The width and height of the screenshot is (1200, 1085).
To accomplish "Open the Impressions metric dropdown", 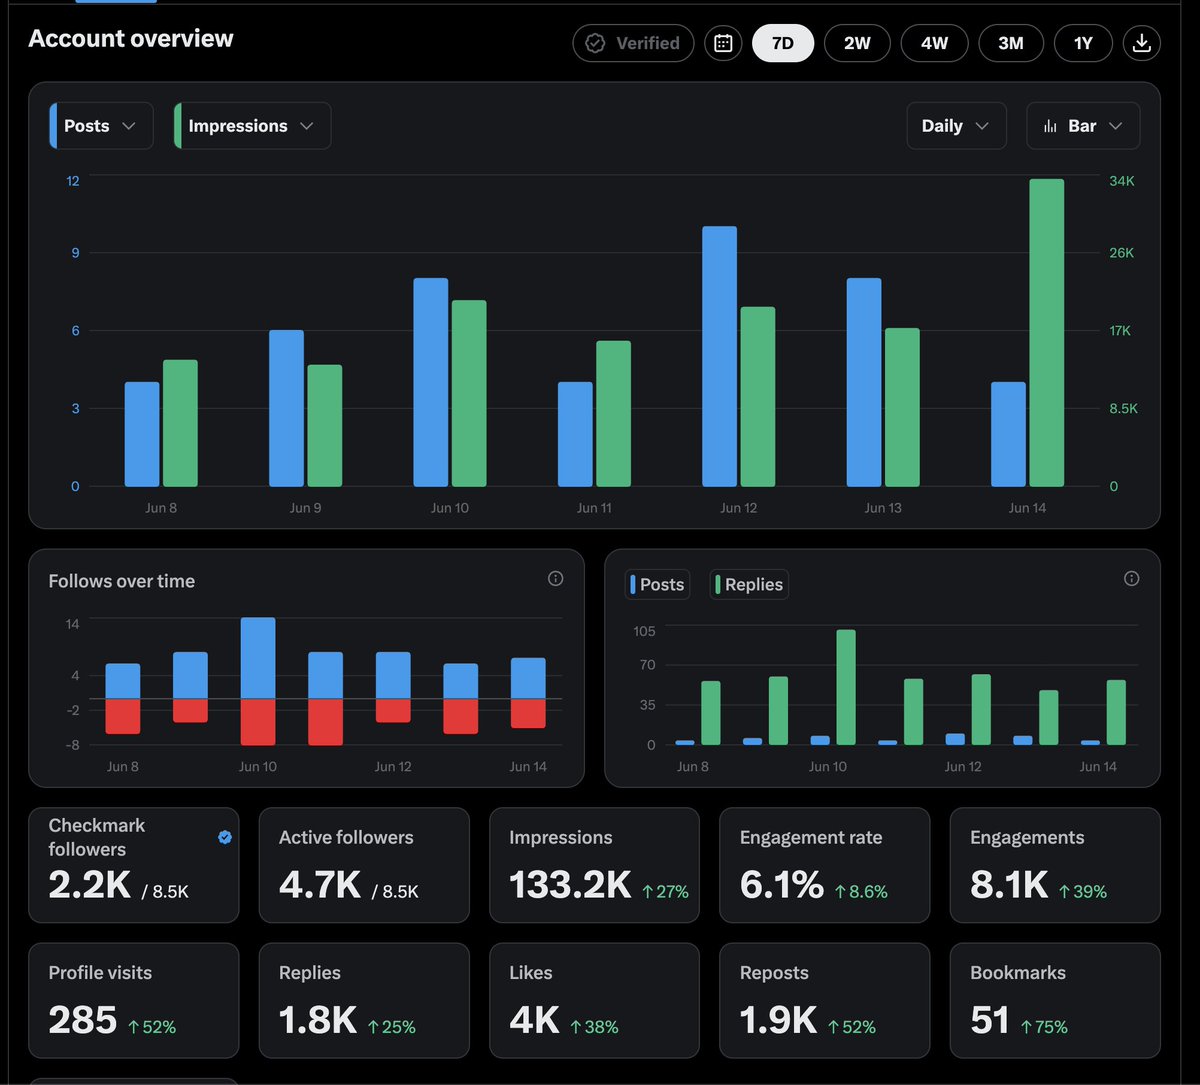I will coord(252,126).
